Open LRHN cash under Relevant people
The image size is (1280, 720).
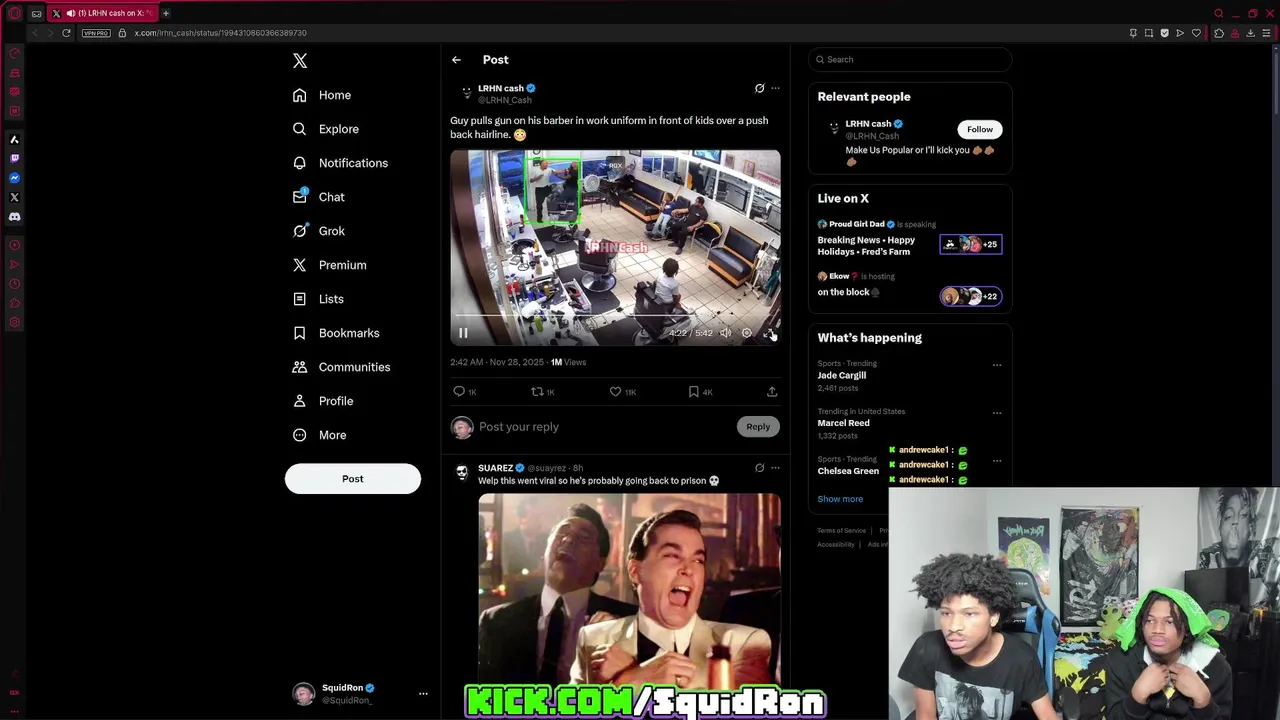(x=868, y=124)
